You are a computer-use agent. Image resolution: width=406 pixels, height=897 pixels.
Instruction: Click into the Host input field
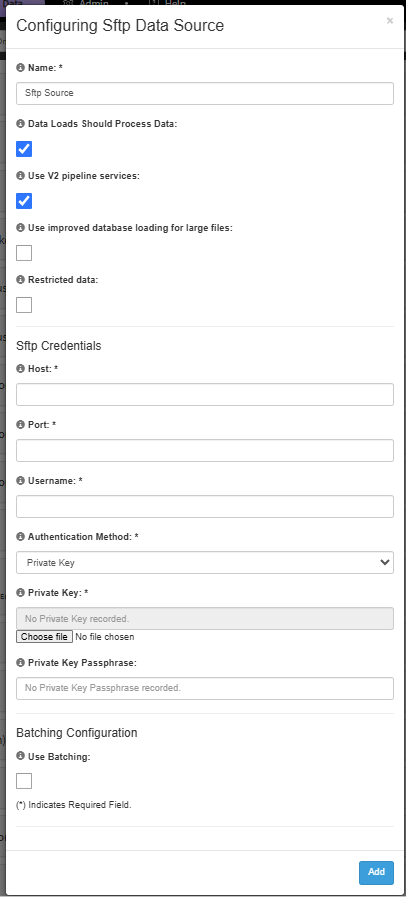(x=205, y=395)
